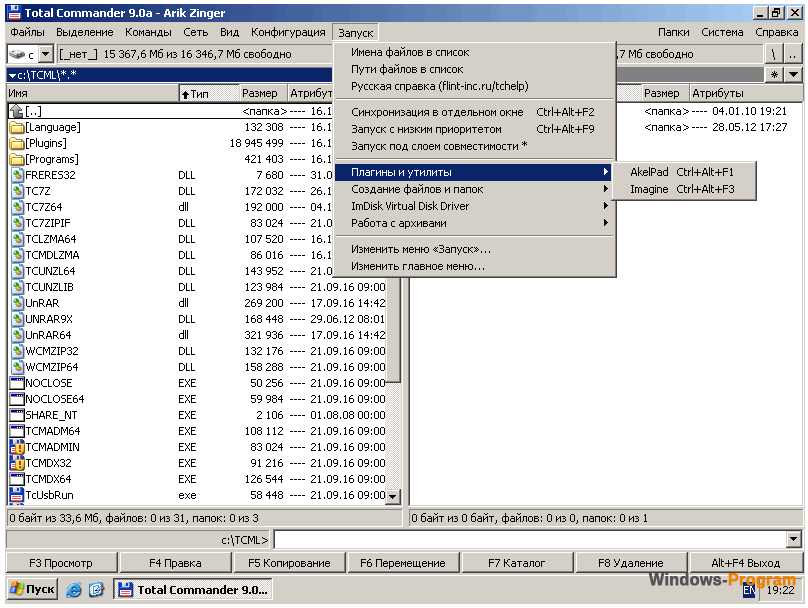This screenshot has height=608, width=808.
Task: Open the Справка menu
Action: [x=777, y=32]
